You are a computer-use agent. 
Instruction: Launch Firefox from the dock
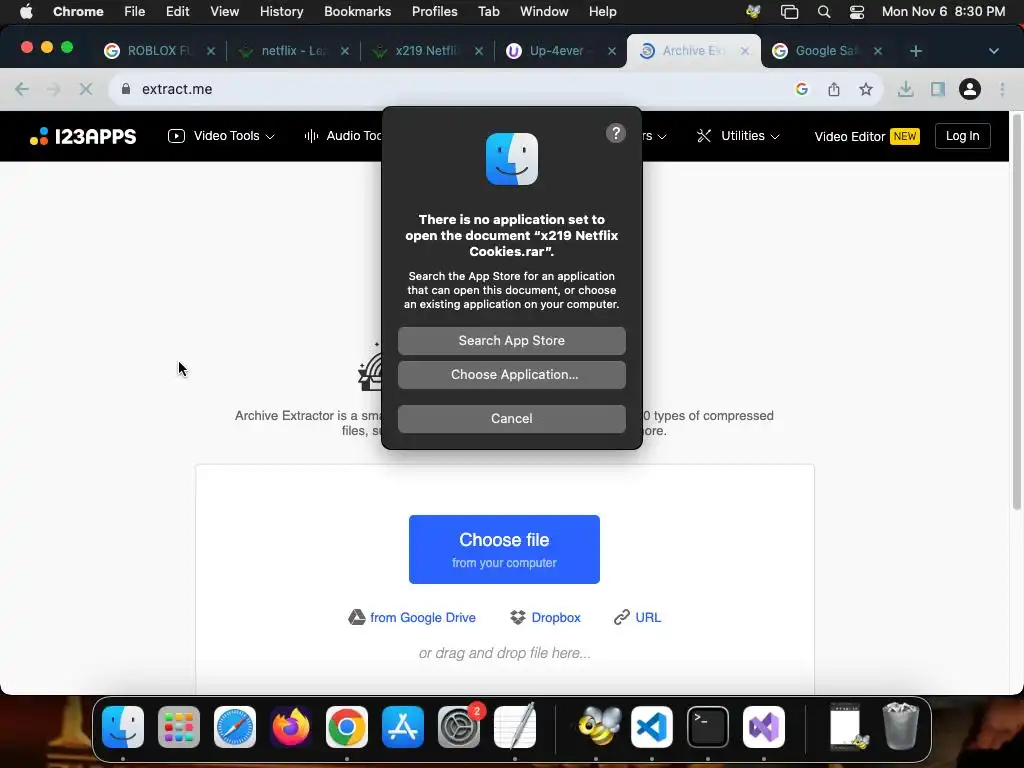291,727
